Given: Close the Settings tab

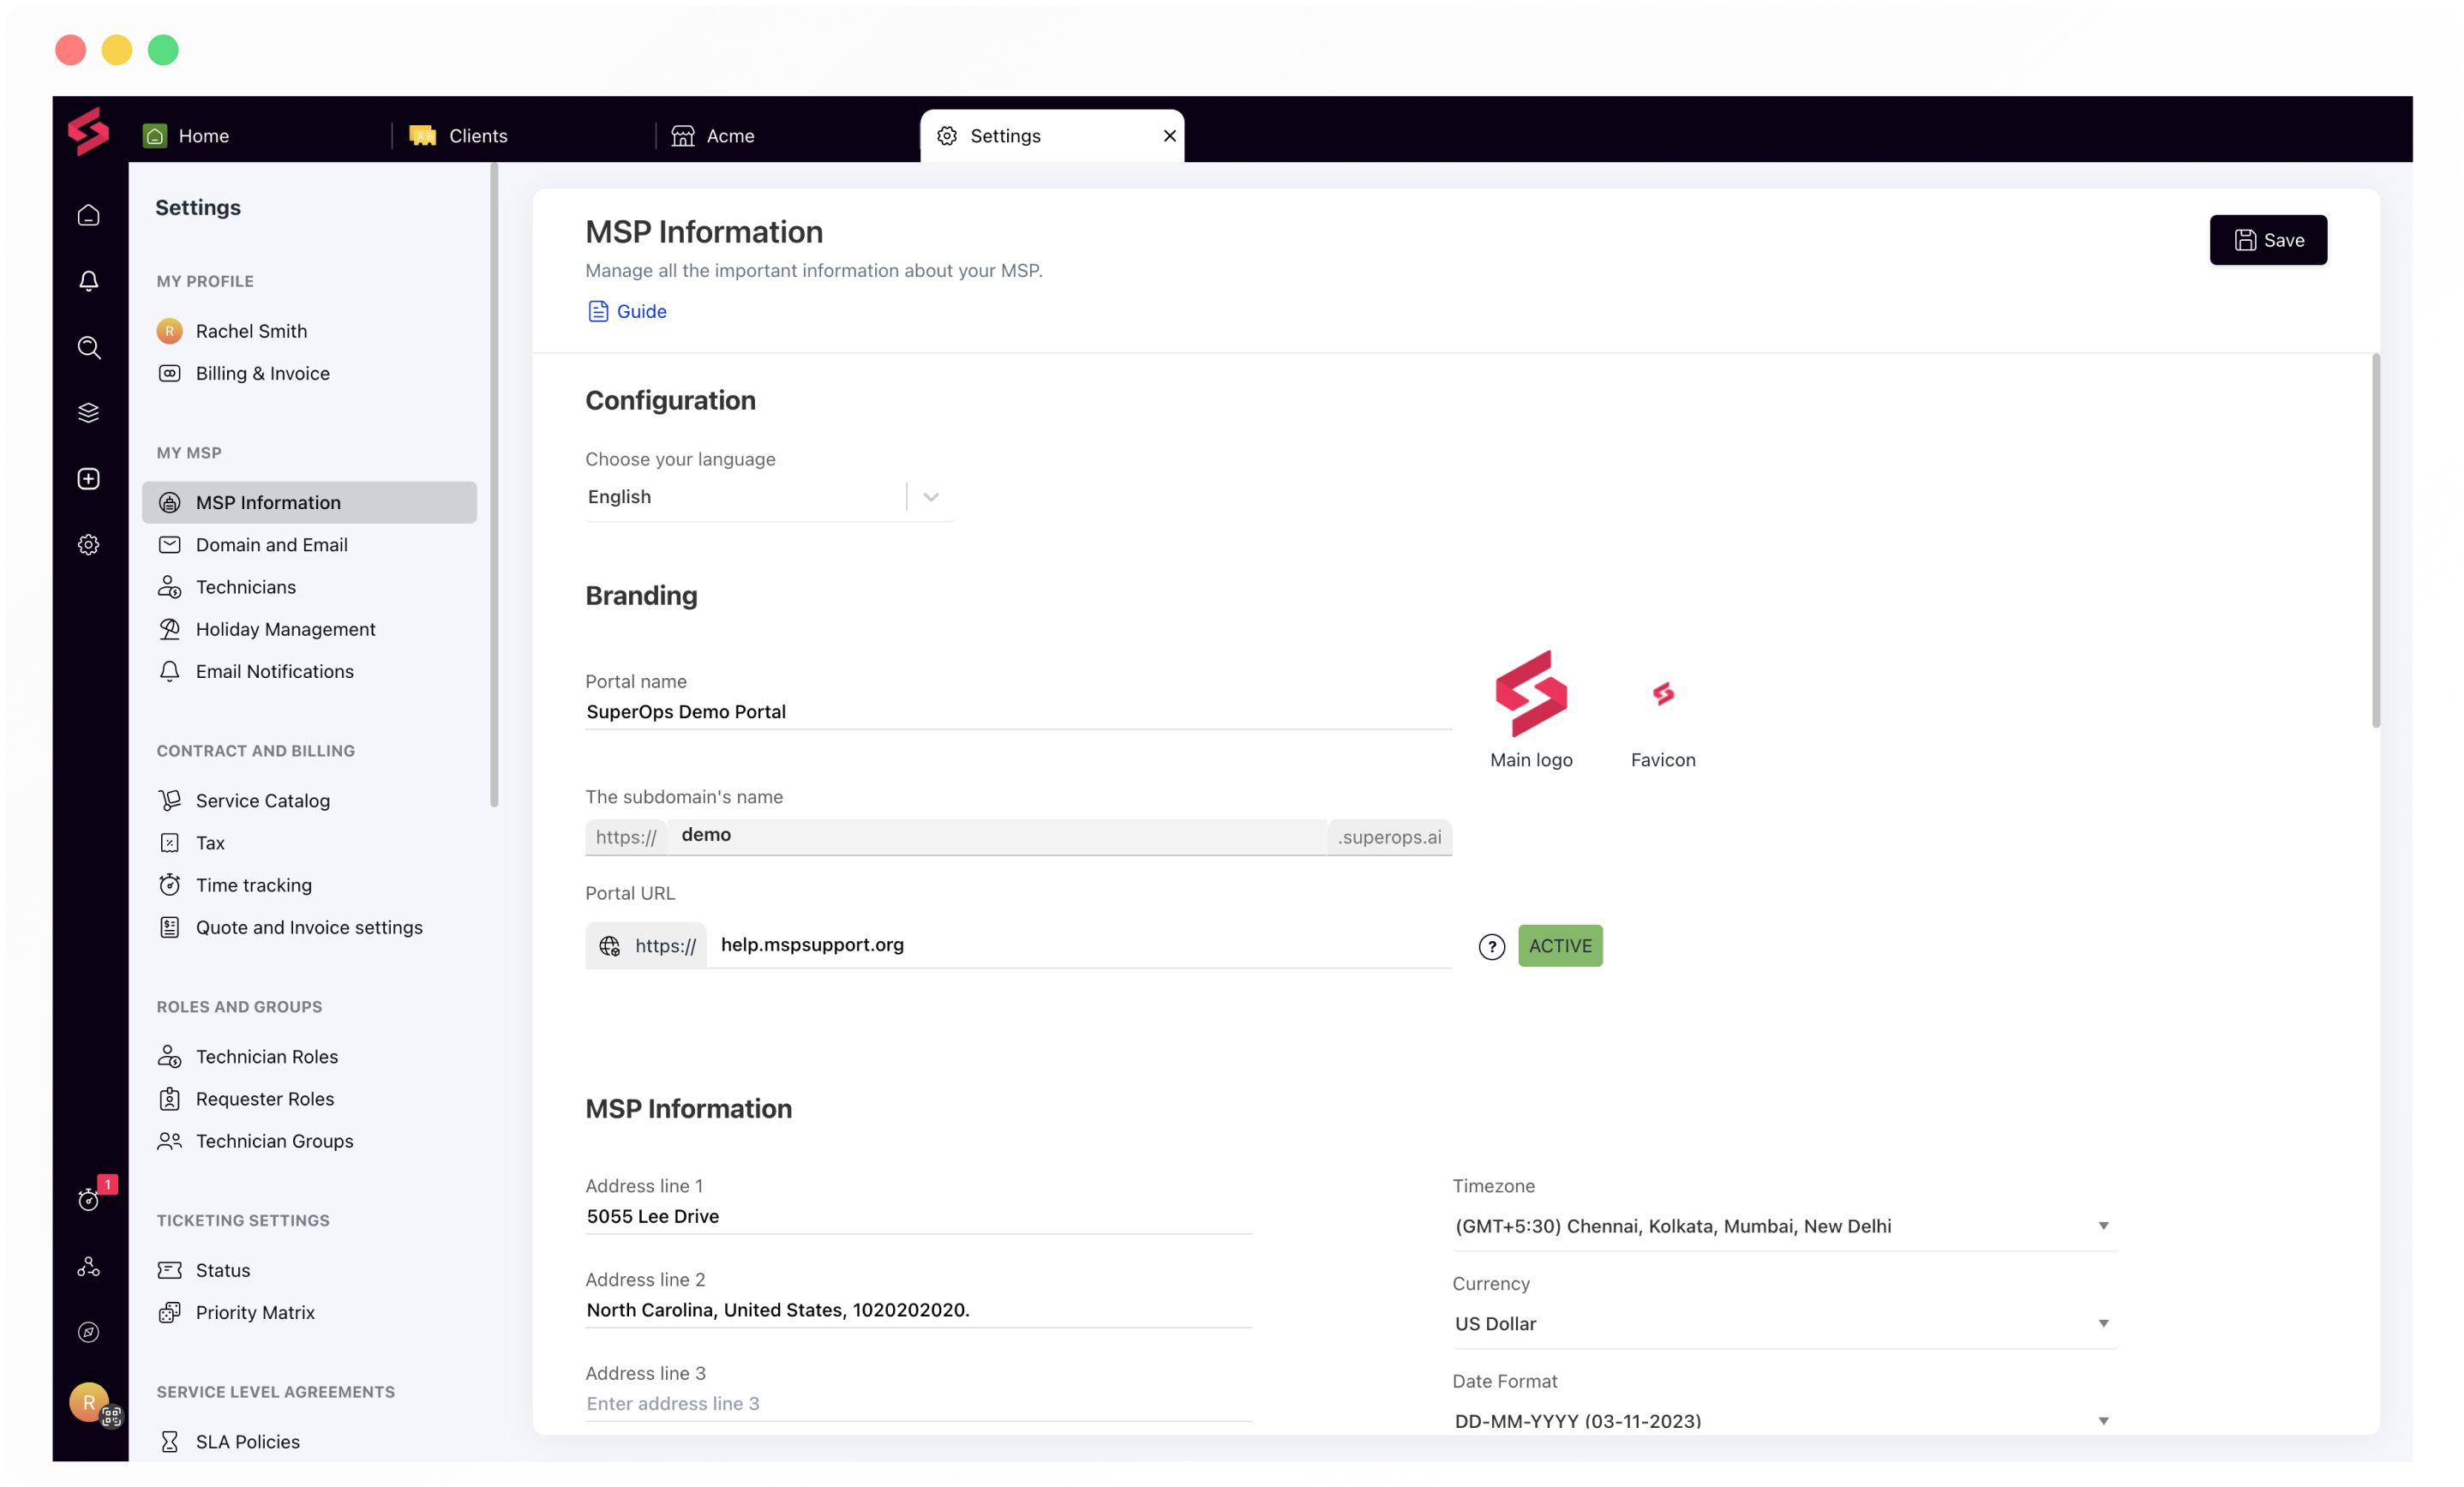Looking at the screenshot, I should [x=1169, y=136].
